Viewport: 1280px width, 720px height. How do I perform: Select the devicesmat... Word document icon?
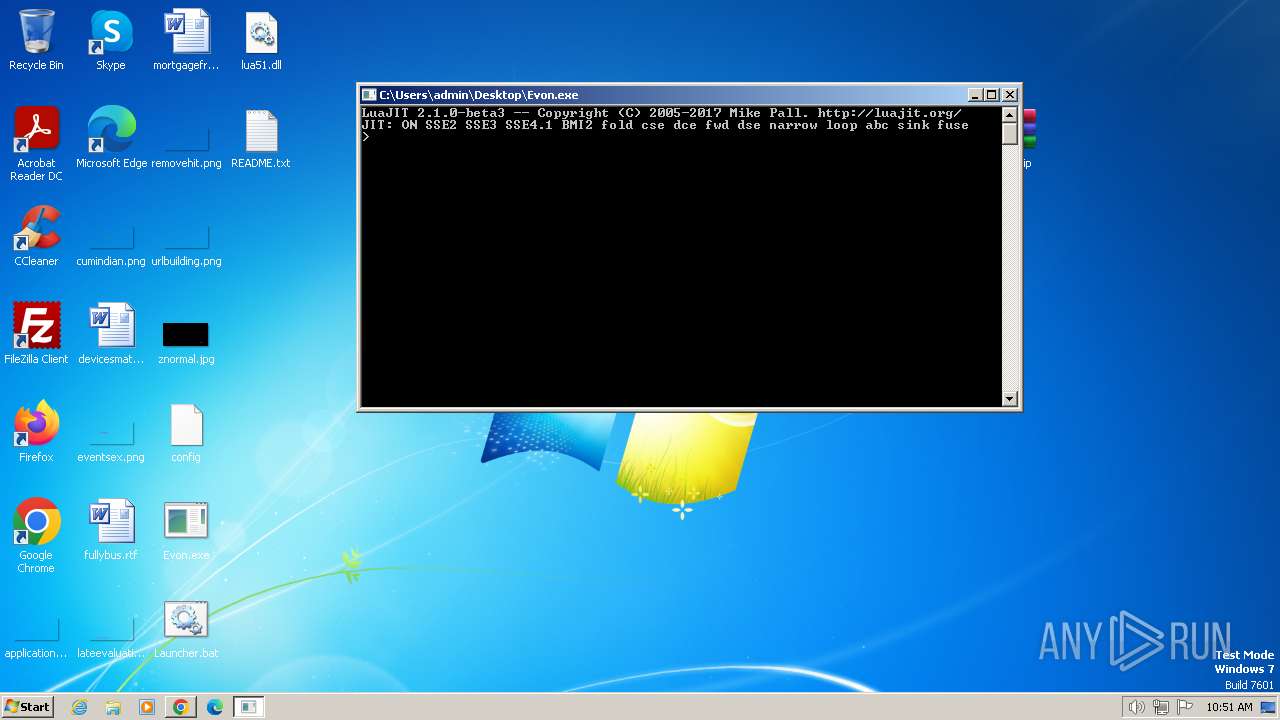click(111, 334)
